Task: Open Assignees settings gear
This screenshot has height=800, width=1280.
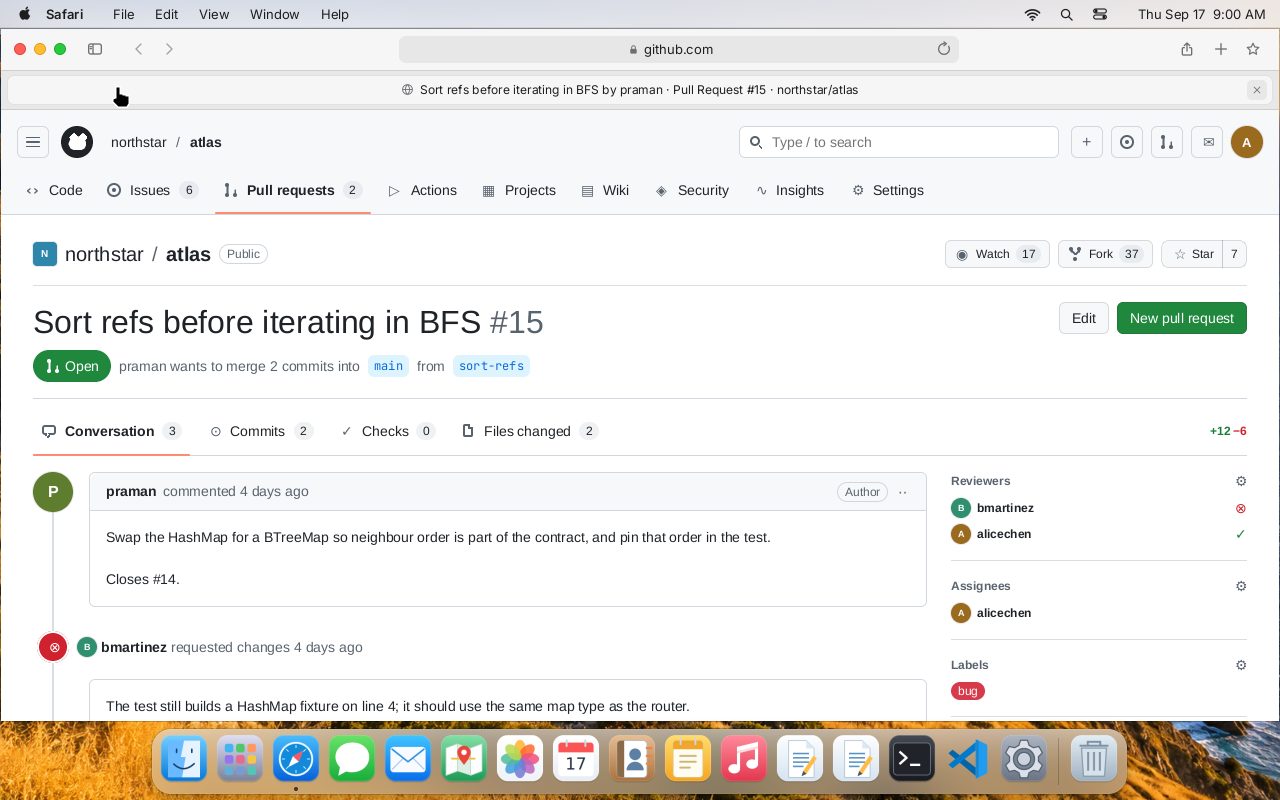Action: (1241, 586)
